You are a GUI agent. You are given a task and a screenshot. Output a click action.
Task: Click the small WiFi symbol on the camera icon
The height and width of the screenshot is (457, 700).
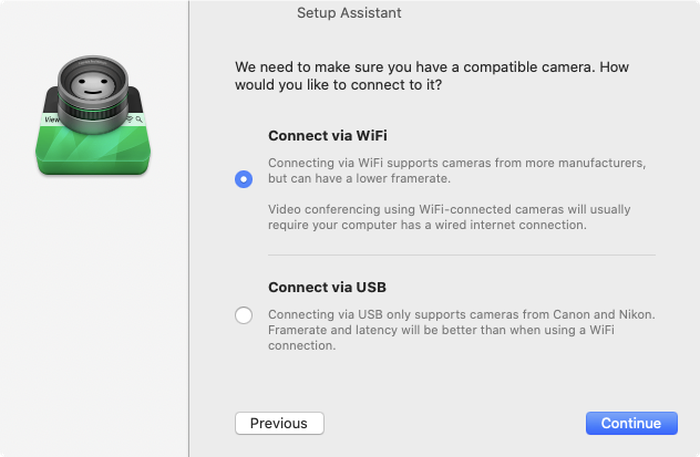coord(129,119)
